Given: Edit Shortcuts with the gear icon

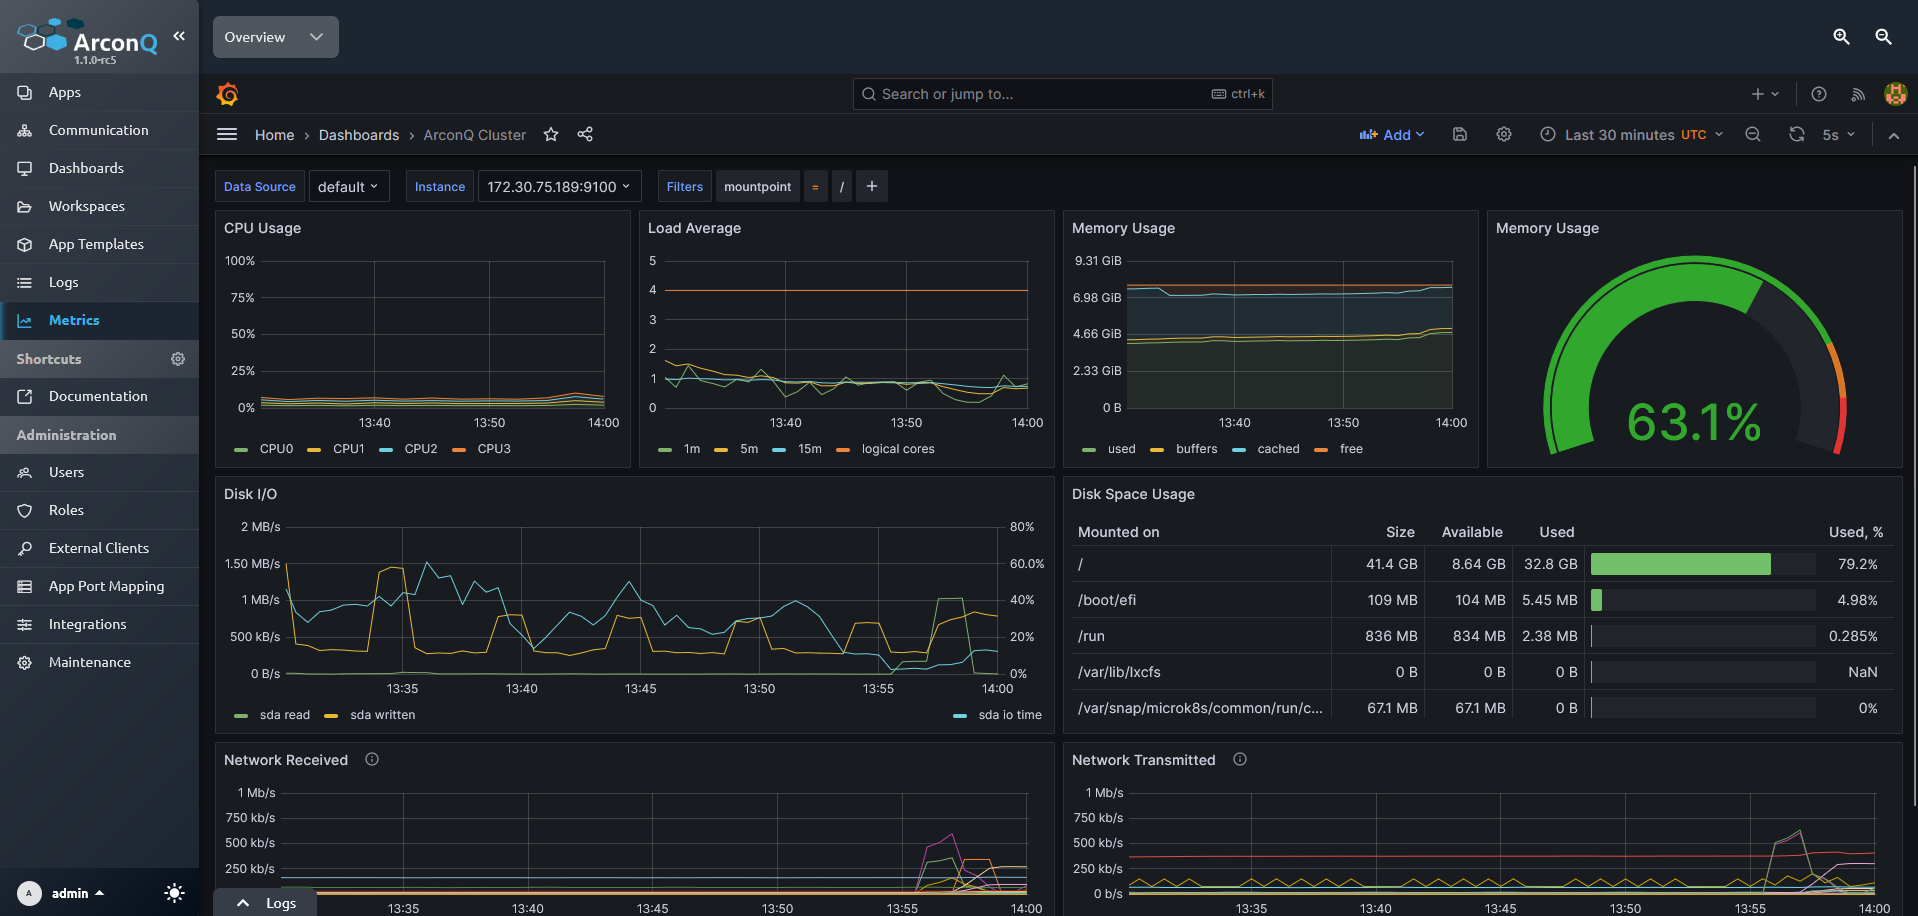Looking at the screenshot, I should pyautogui.click(x=178, y=359).
